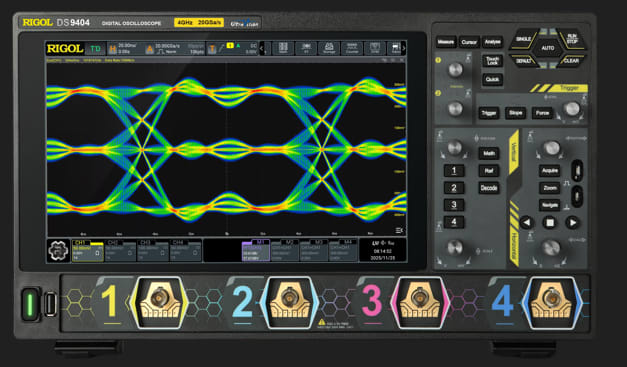Select the yellow channel 1 BNC connector
627x367 pixels.
[159, 303]
